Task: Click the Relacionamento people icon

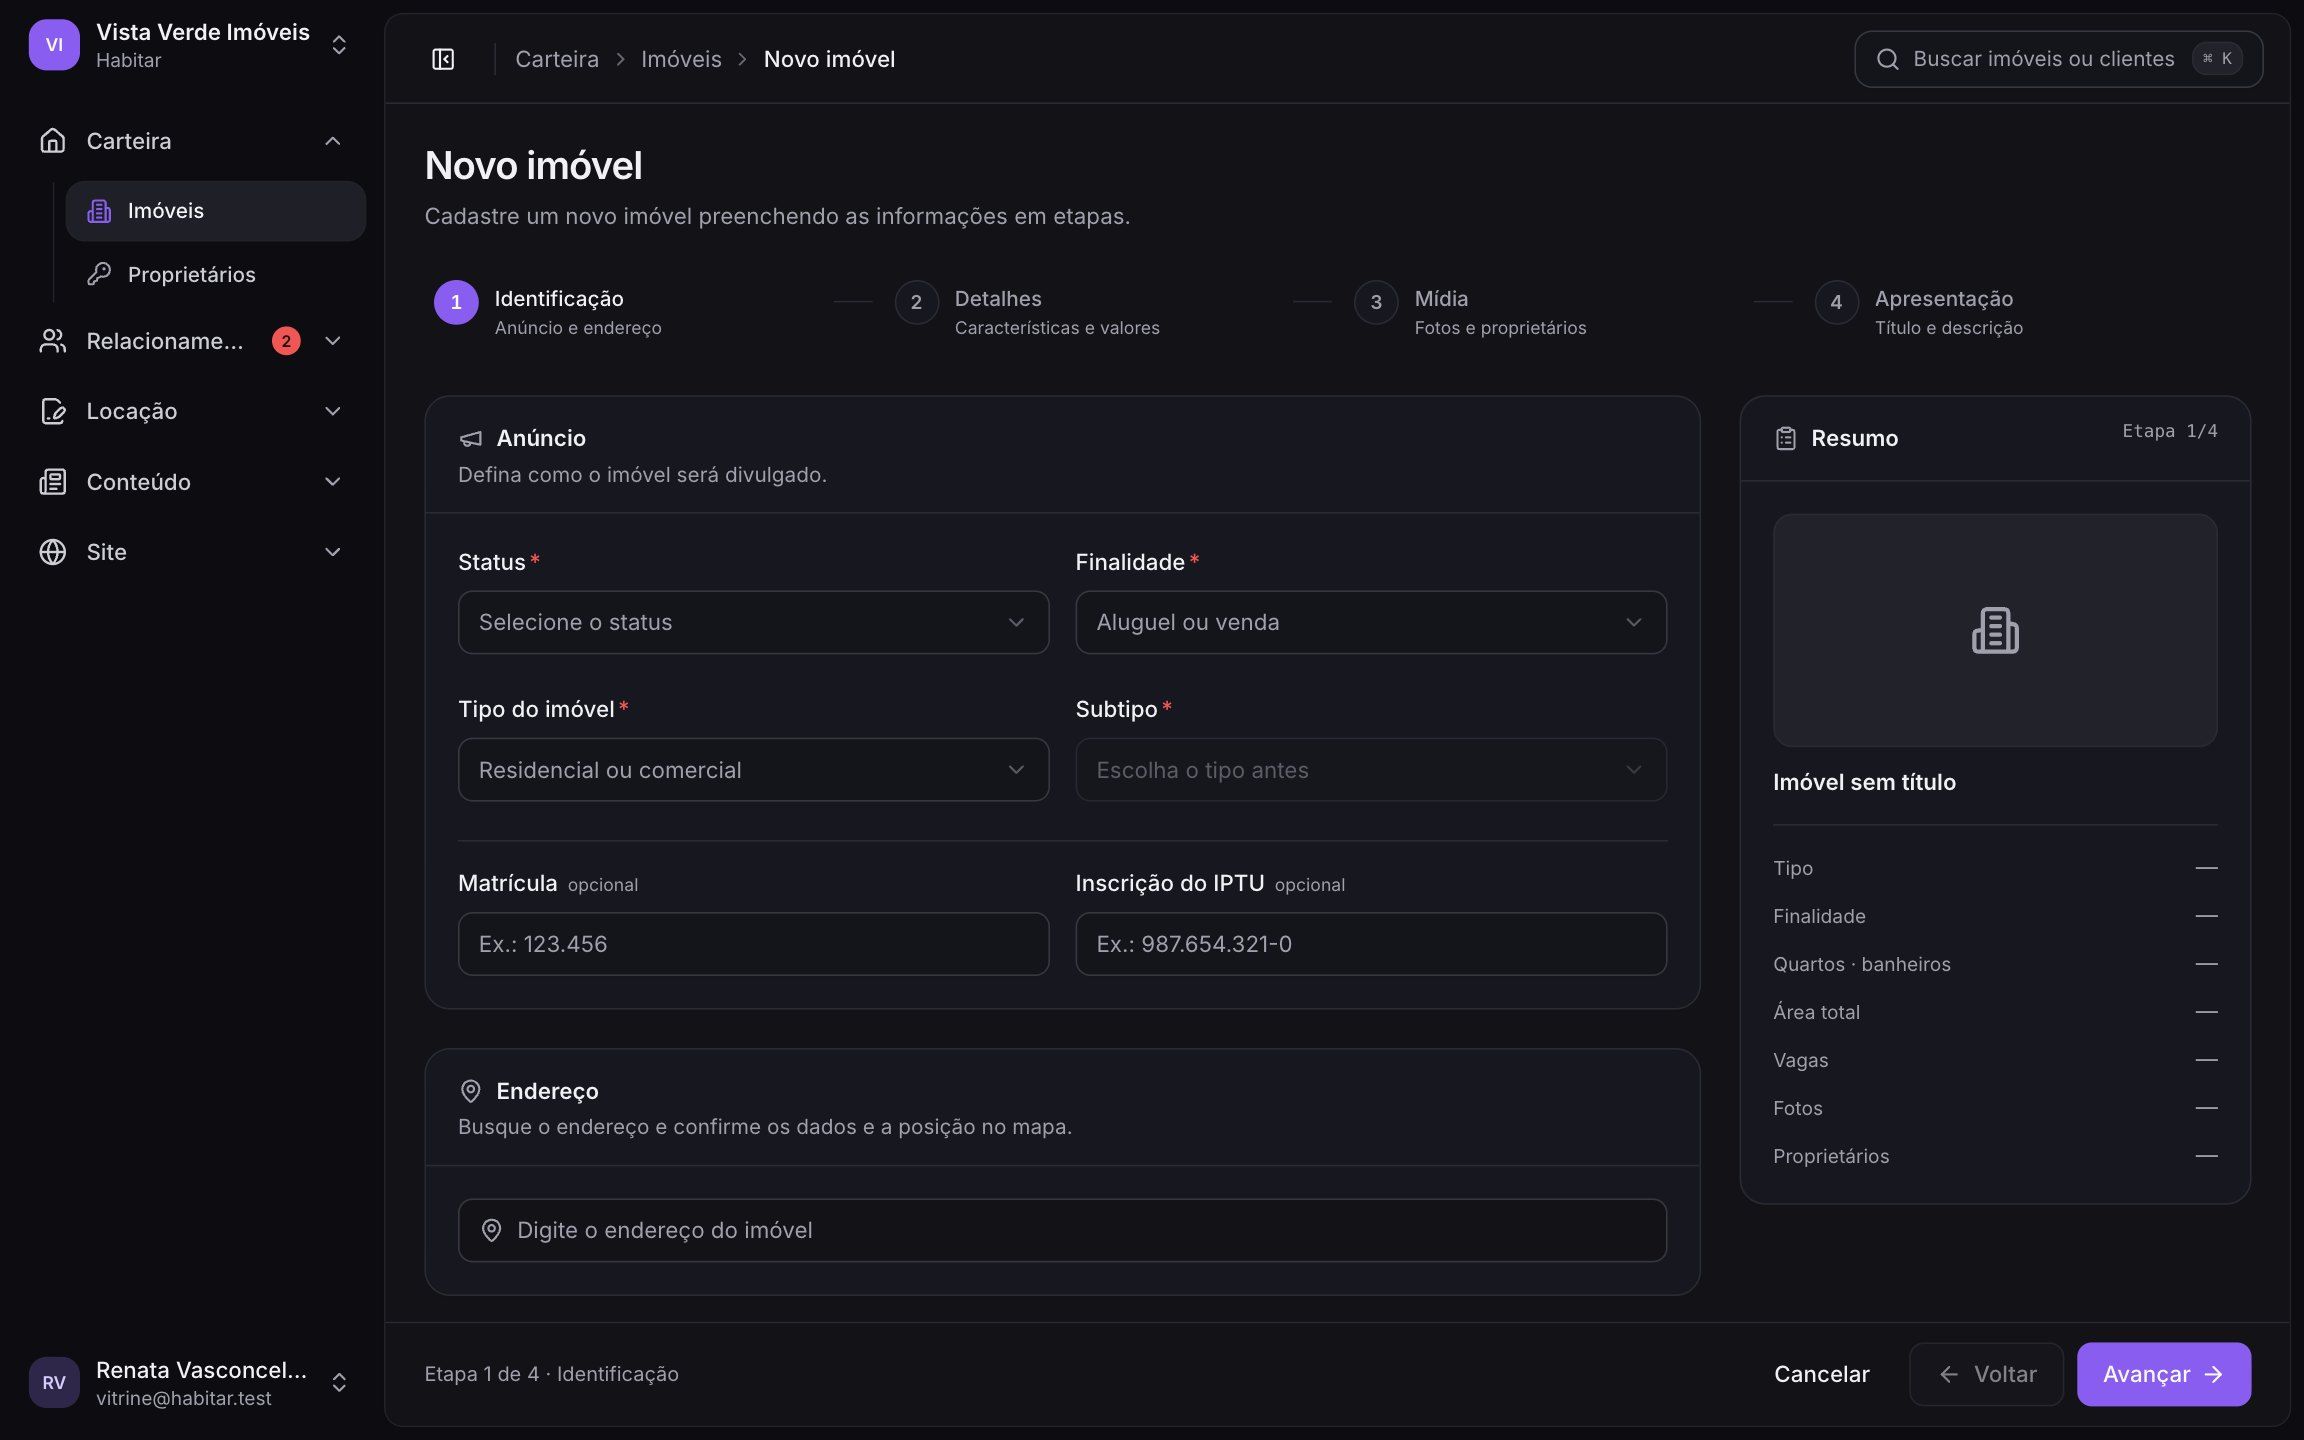Action: (53, 341)
